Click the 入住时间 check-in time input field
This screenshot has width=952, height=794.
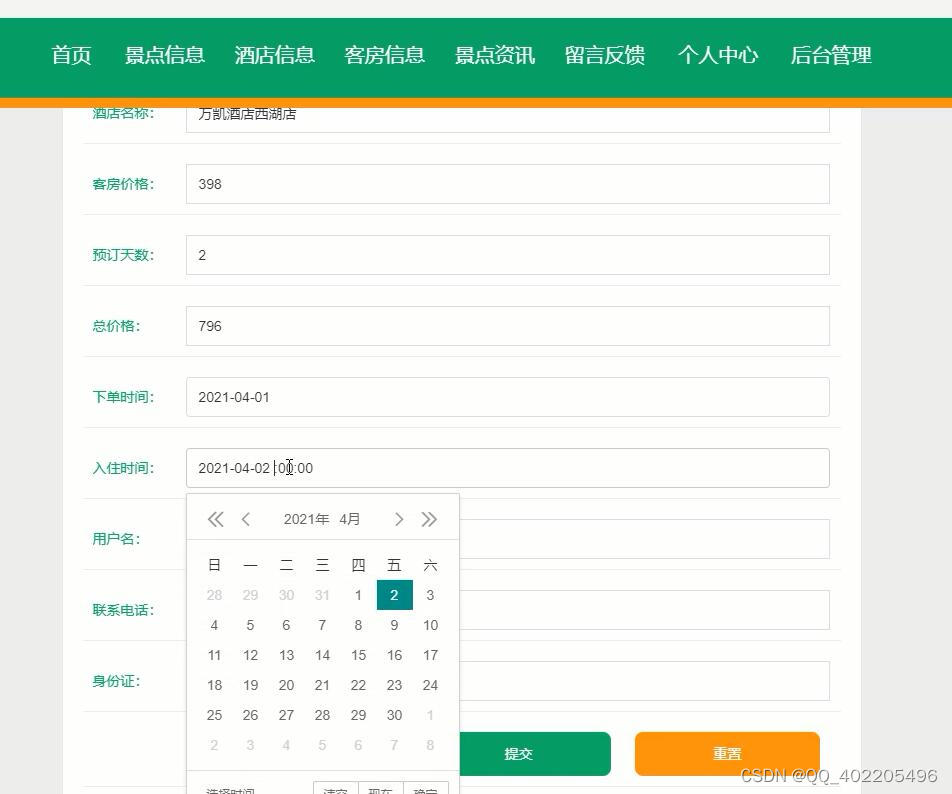[507, 467]
